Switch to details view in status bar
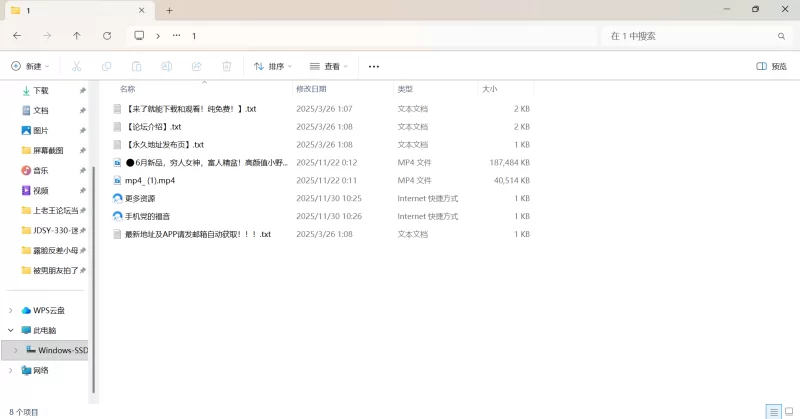The image size is (800, 419). point(773,411)
